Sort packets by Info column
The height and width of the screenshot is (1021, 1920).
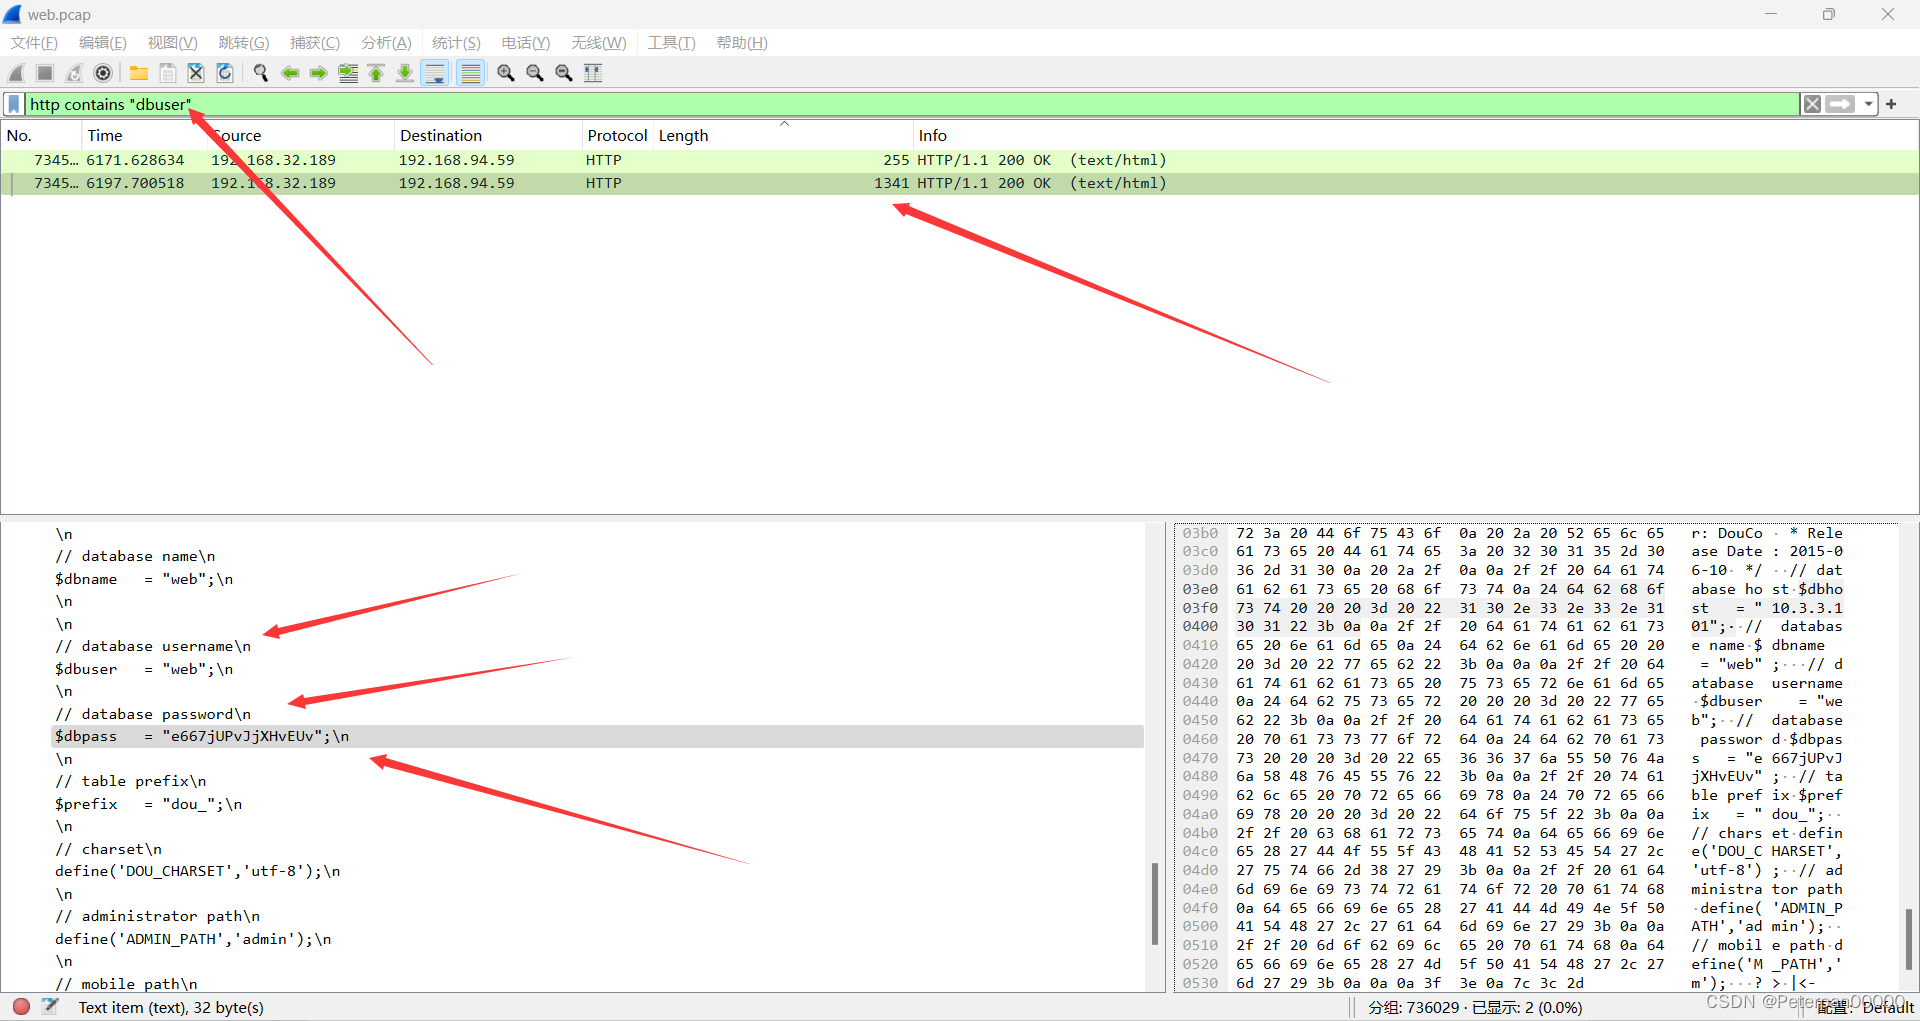point(1416,135)
